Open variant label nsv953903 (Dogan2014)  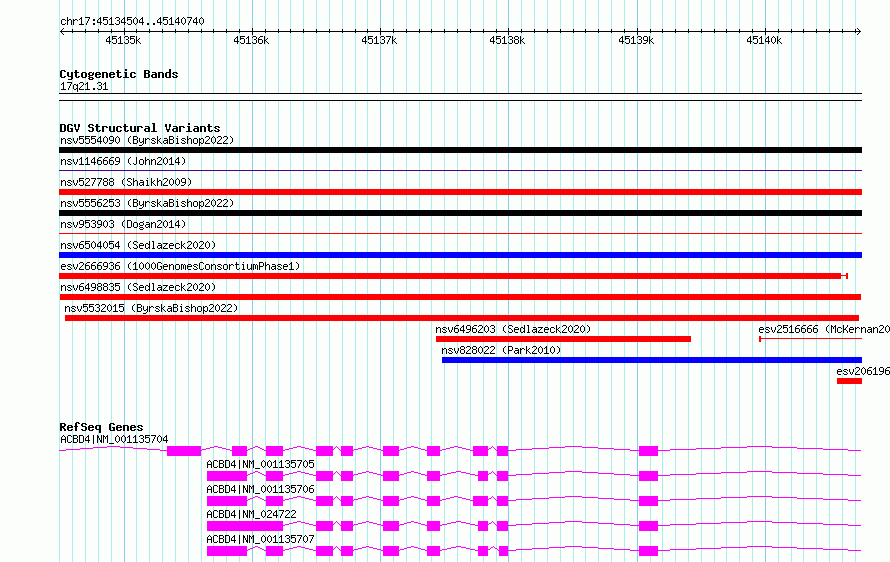click(x=123, y=224)
